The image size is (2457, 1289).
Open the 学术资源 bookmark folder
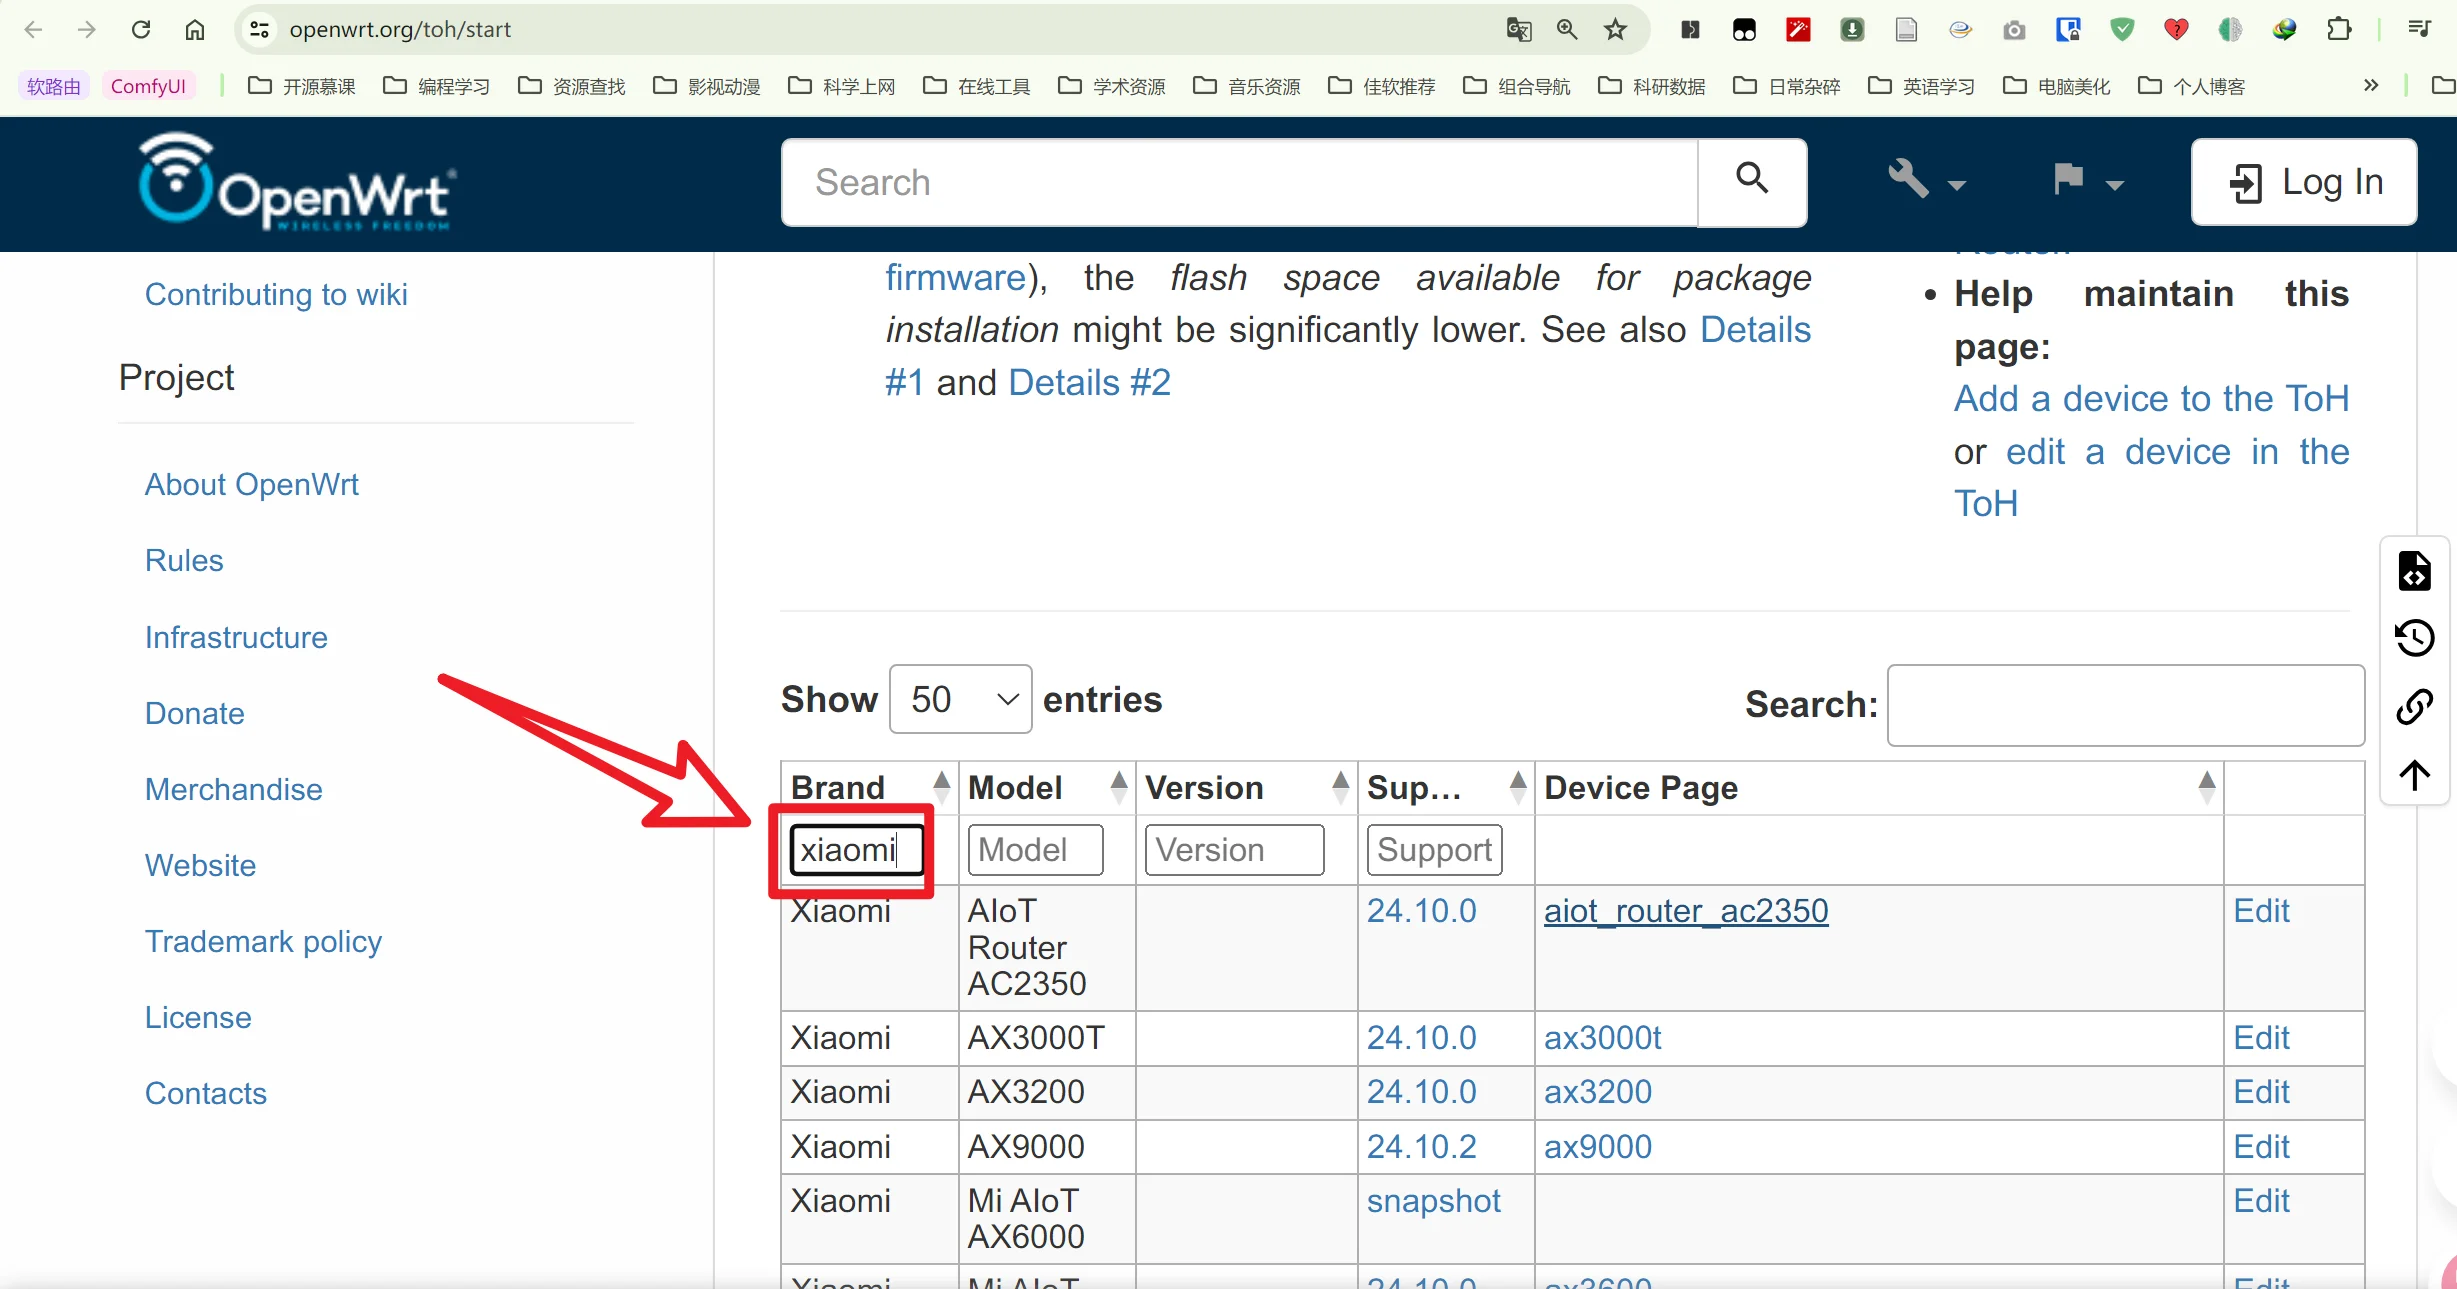coord(1112,86)
